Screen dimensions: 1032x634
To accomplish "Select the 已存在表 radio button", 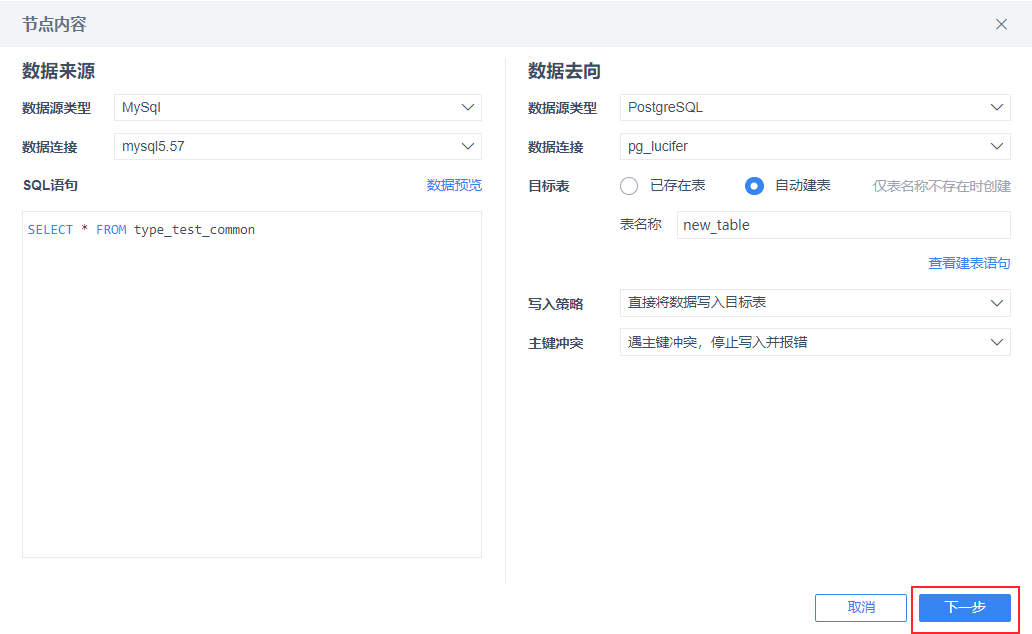I will point(629,186).
